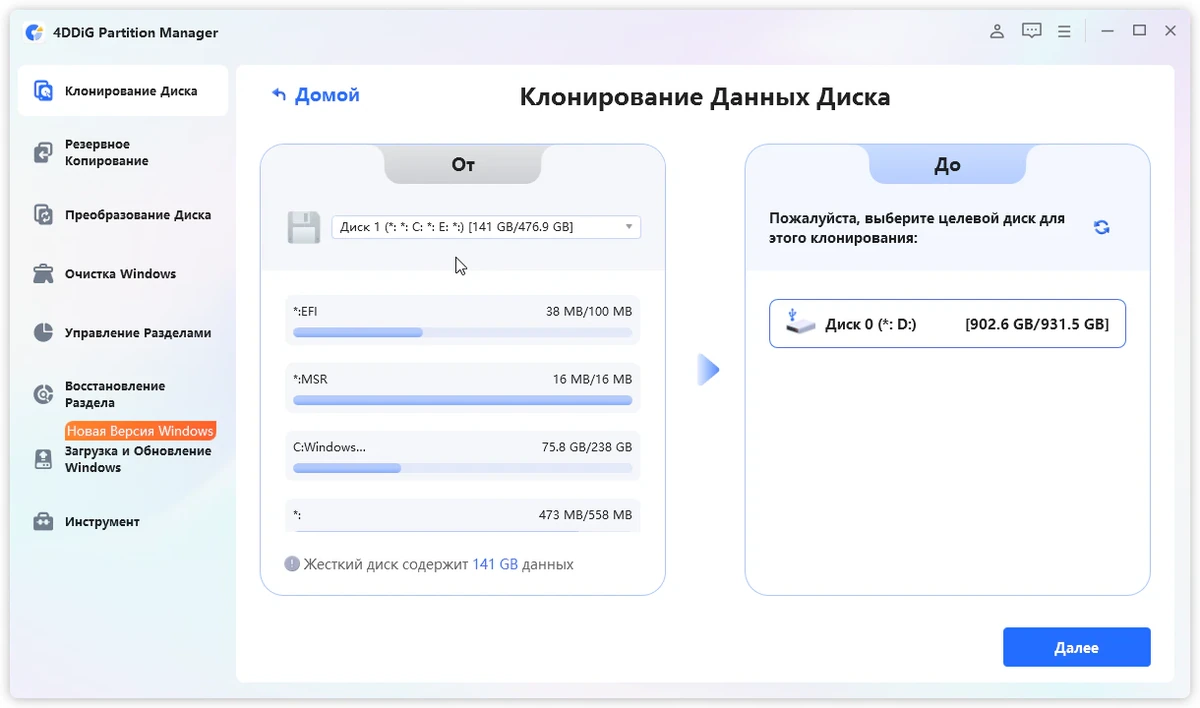Viewport: 1200px width, 708px height.
Task: Click the C:Windows... partition label
Action: click(x=329, y=447)
